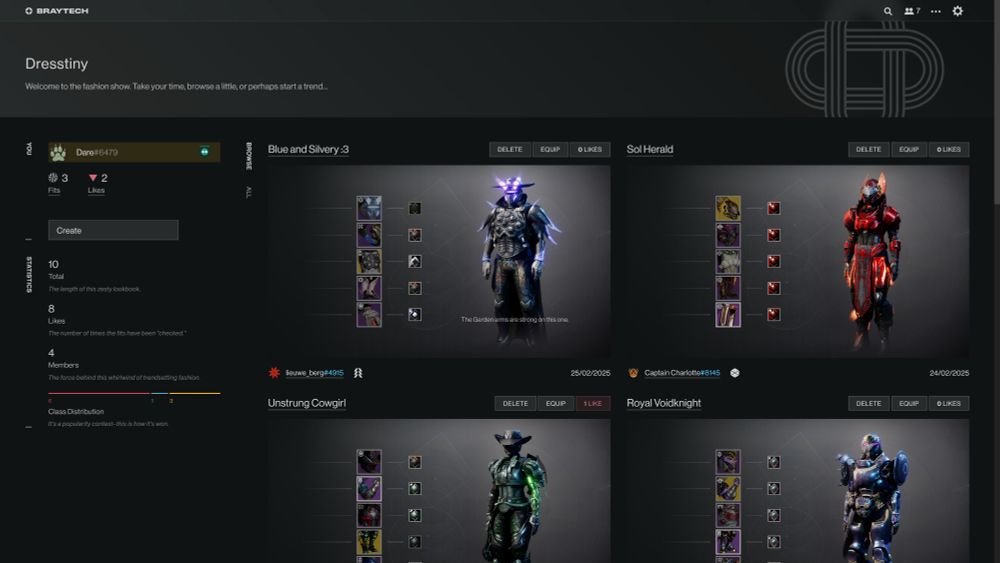Click the orange emblem beside Captain Charlotte
The height and width of the screenshot is (563, 1000).
coord(633,373)
